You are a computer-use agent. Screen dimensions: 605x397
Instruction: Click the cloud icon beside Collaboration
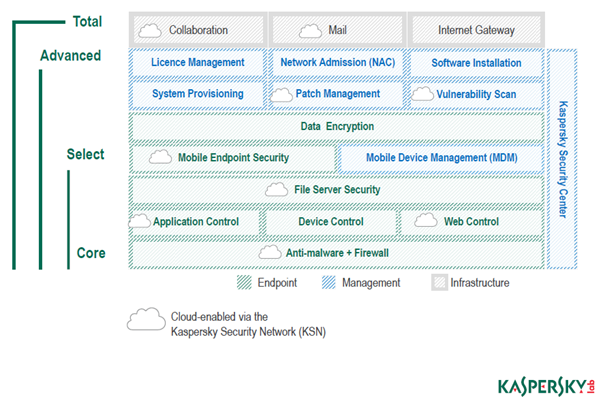coord(150,30)
